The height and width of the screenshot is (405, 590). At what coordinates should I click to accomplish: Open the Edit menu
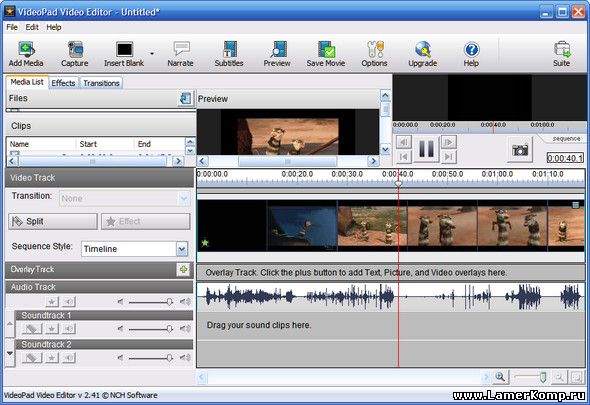32,27
